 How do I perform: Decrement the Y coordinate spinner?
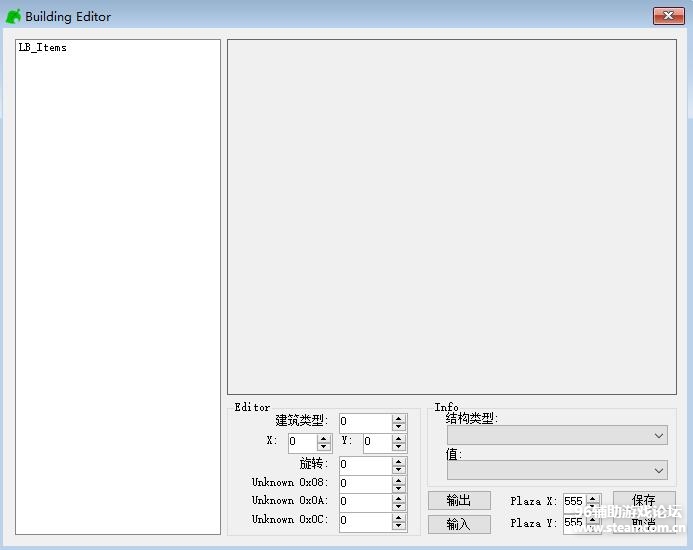399,447
